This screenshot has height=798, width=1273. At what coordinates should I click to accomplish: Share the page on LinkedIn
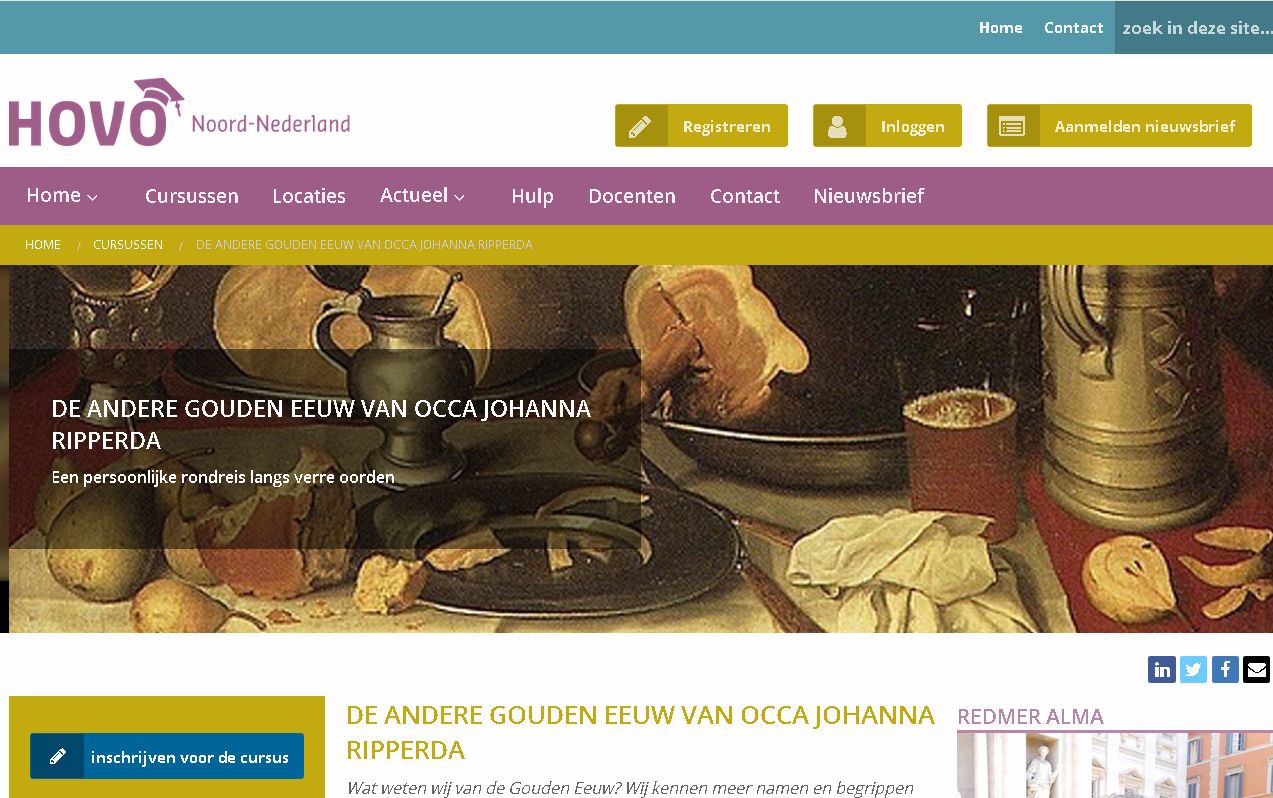[1161, 669]
